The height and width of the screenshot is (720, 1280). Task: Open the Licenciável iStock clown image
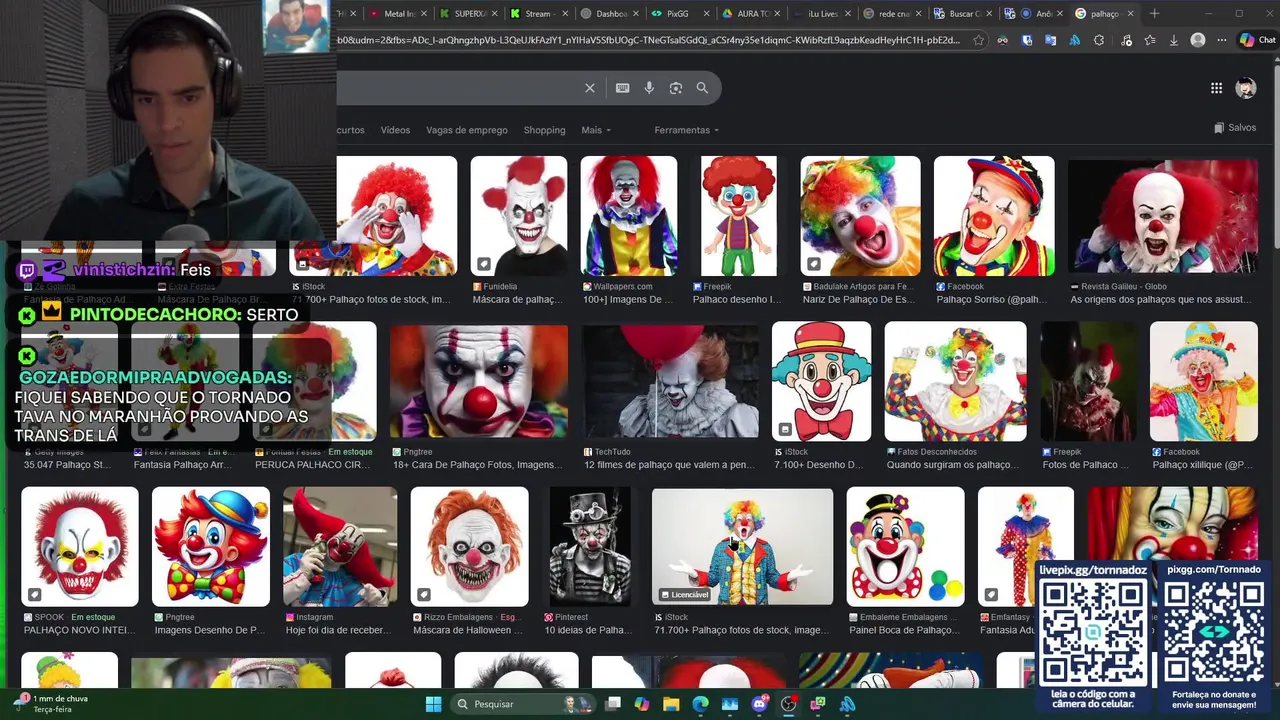point(742,546)
